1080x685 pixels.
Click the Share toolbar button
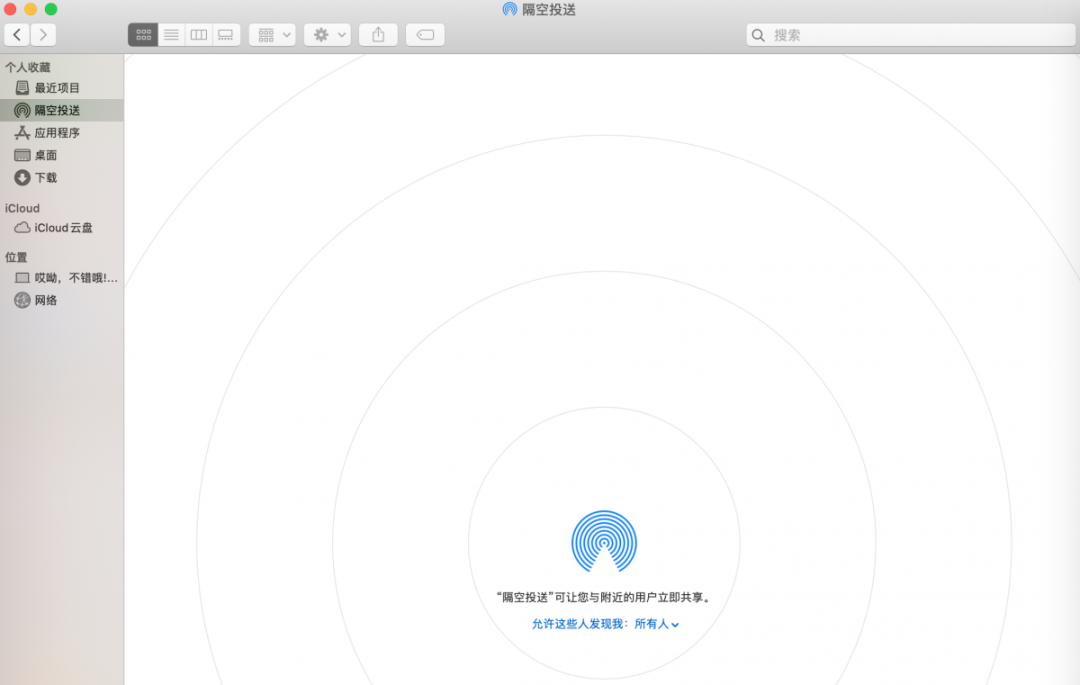(x=378, y=34)
